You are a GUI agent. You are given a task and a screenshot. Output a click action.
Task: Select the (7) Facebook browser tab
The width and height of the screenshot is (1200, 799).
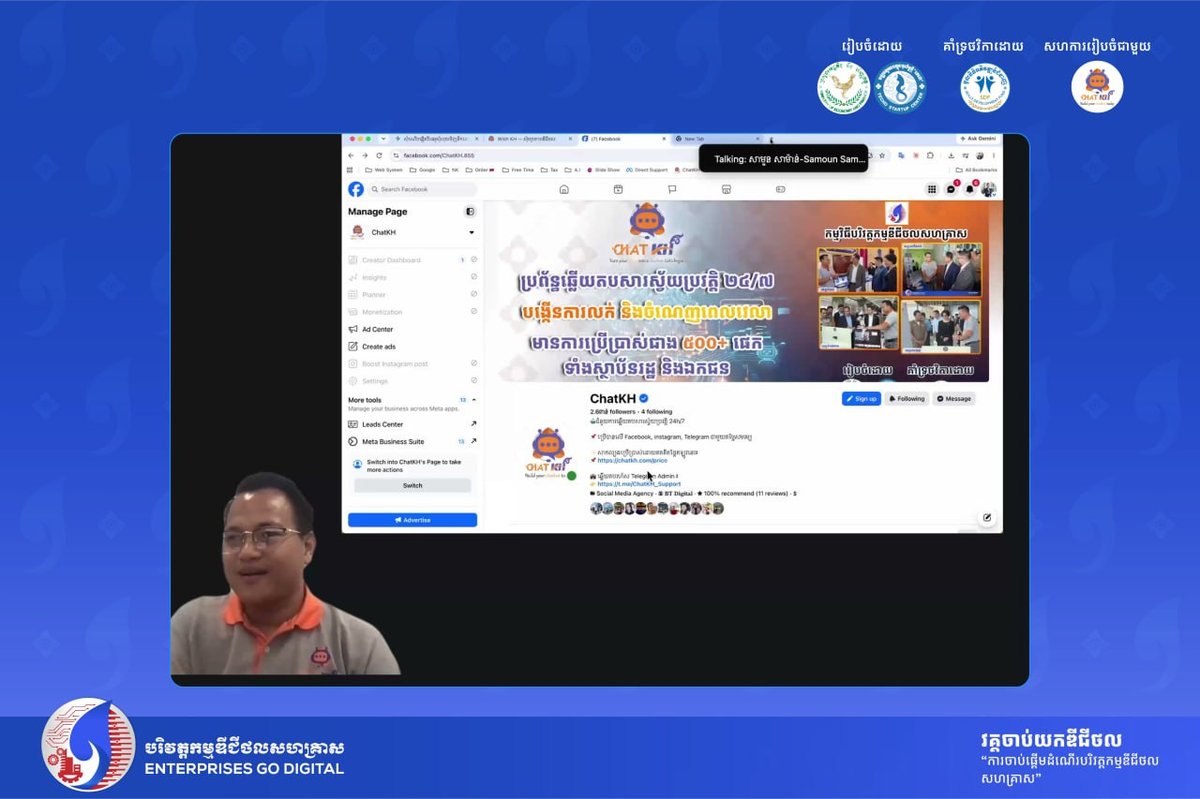tap(623, 138)
